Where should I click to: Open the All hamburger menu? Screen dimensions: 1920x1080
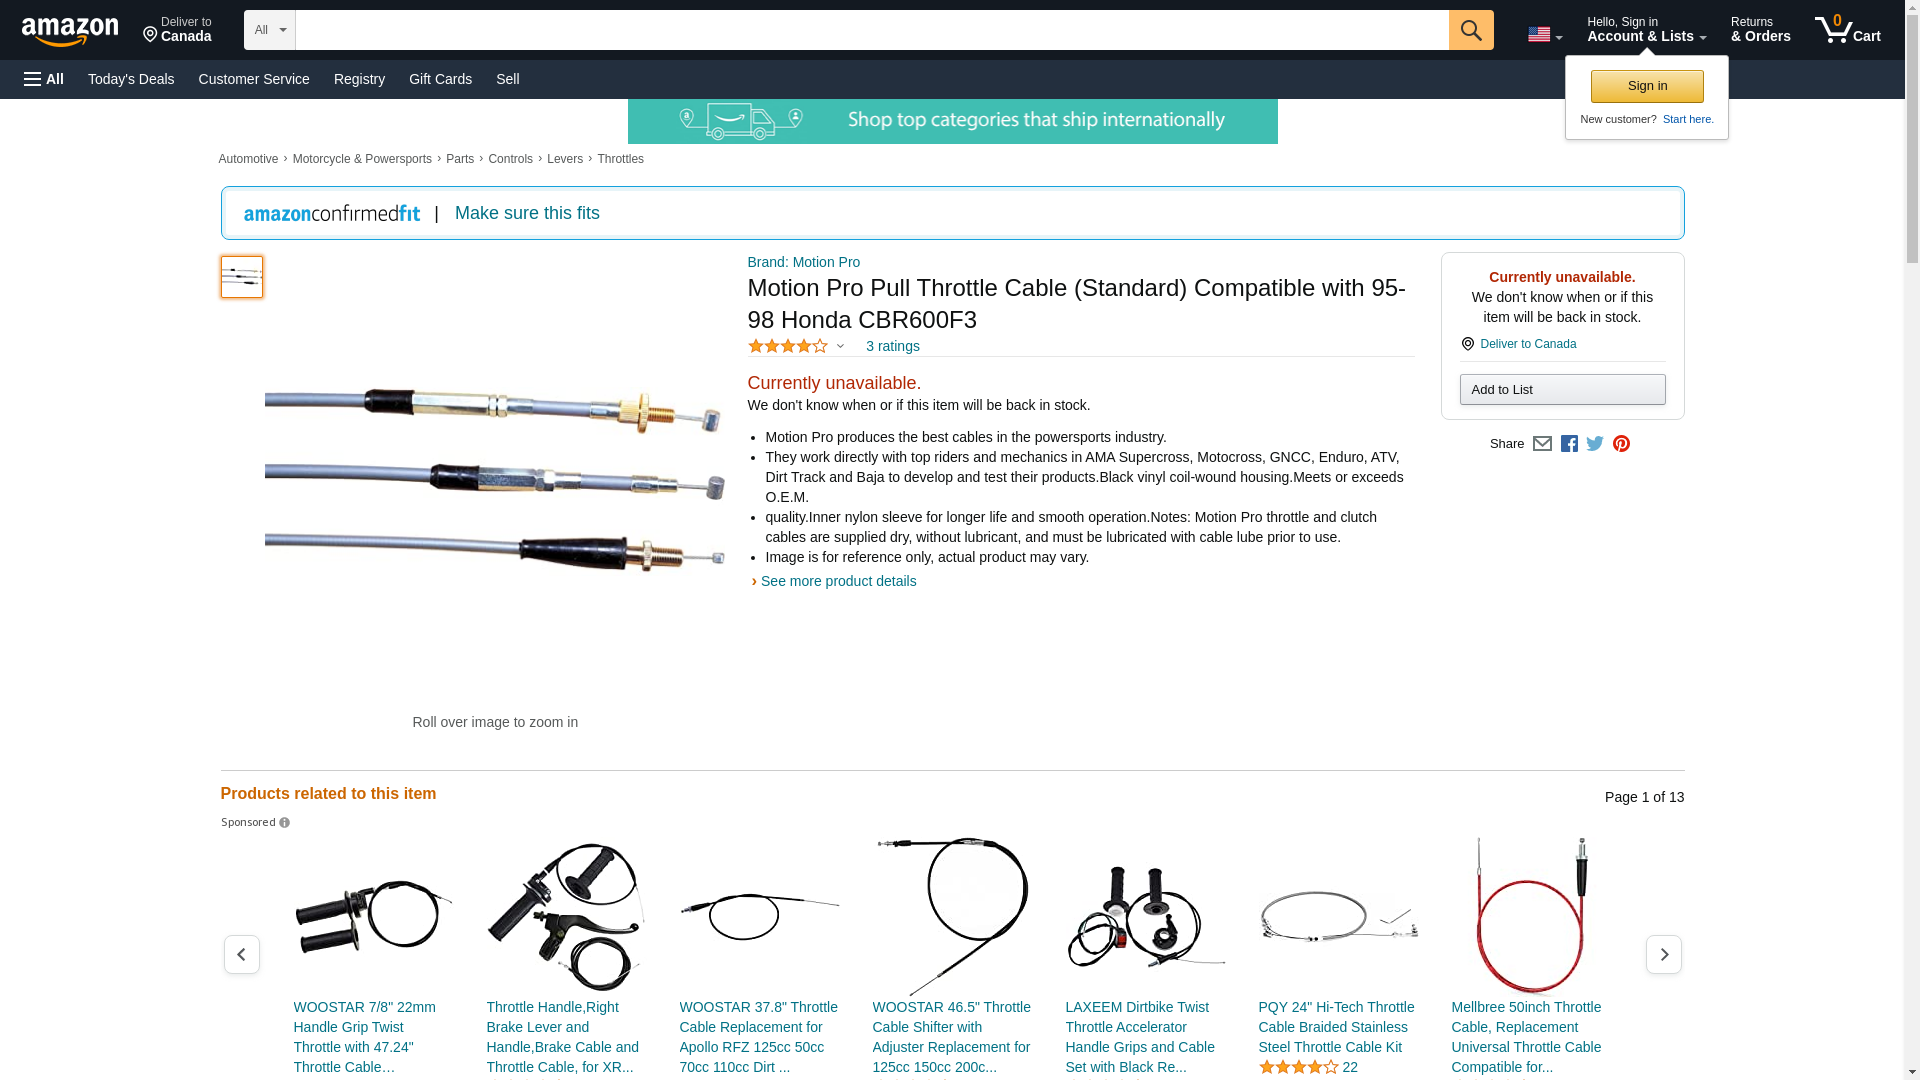tap(44, 79)
